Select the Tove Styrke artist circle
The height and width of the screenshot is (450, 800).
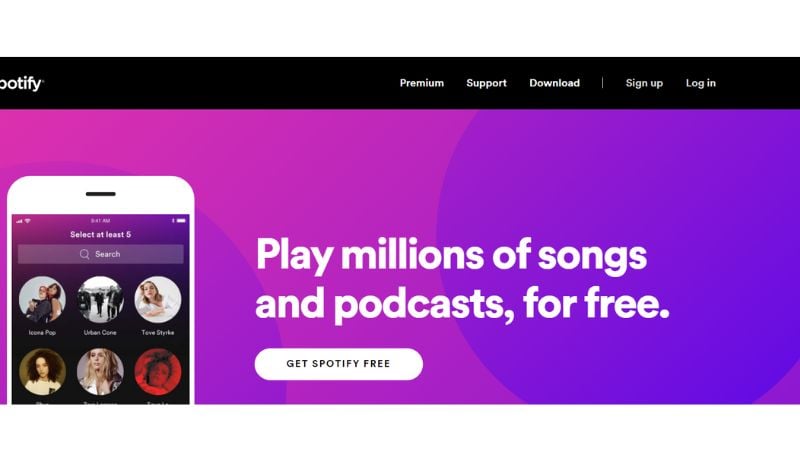click(158, 299)
